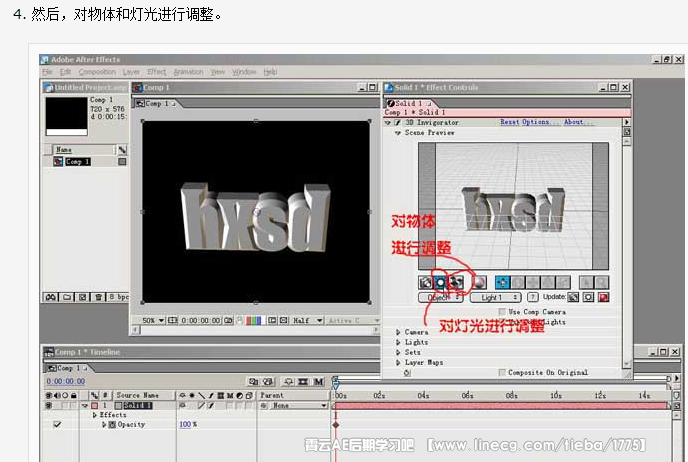Collapse the Solid 1 layer twirl in Timeline

(85, 406)
